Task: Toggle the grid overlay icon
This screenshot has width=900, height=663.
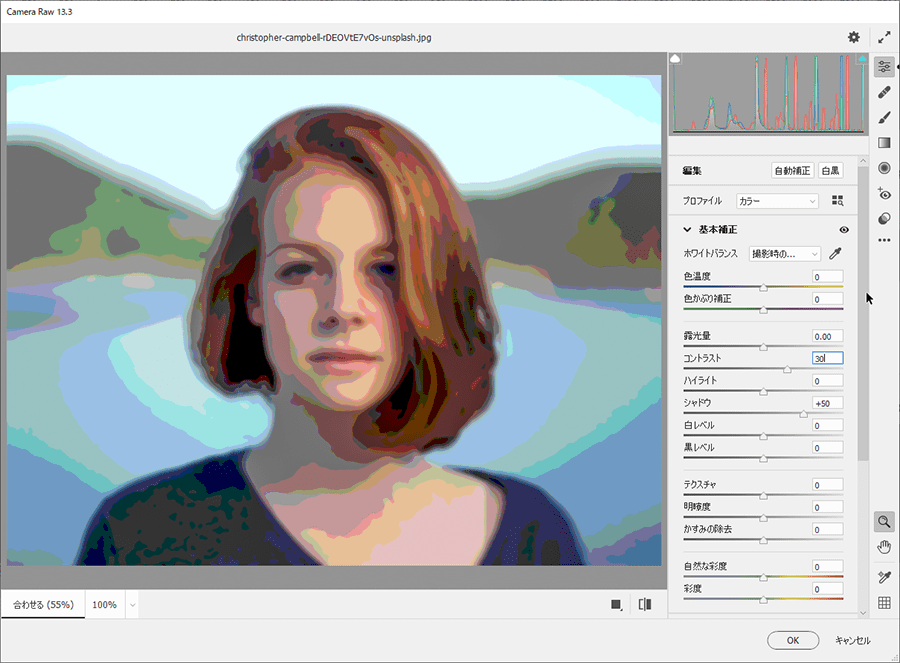Action: [x=884, y=603]
